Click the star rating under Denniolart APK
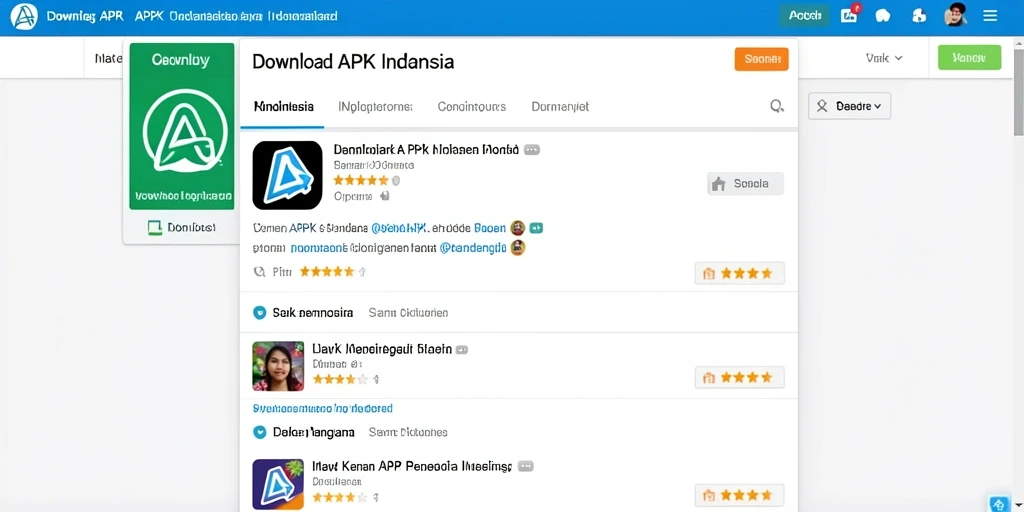The width and height of the screenshot is (1024, 512). click(360, 180)
